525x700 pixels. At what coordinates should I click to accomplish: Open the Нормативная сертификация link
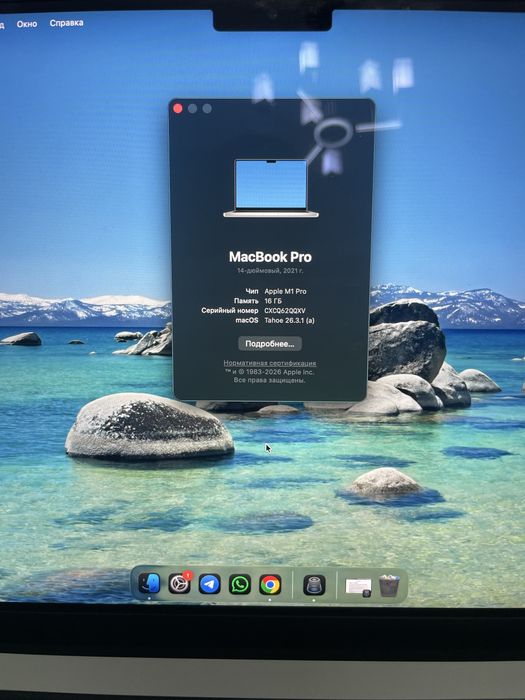[x=270, y=363]
